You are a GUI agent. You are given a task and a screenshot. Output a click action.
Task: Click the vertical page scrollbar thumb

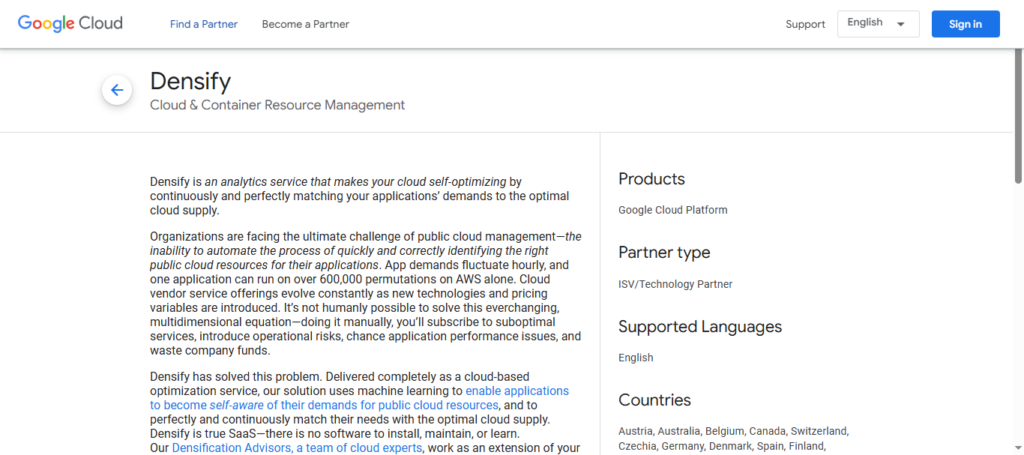click(1017, 120)
